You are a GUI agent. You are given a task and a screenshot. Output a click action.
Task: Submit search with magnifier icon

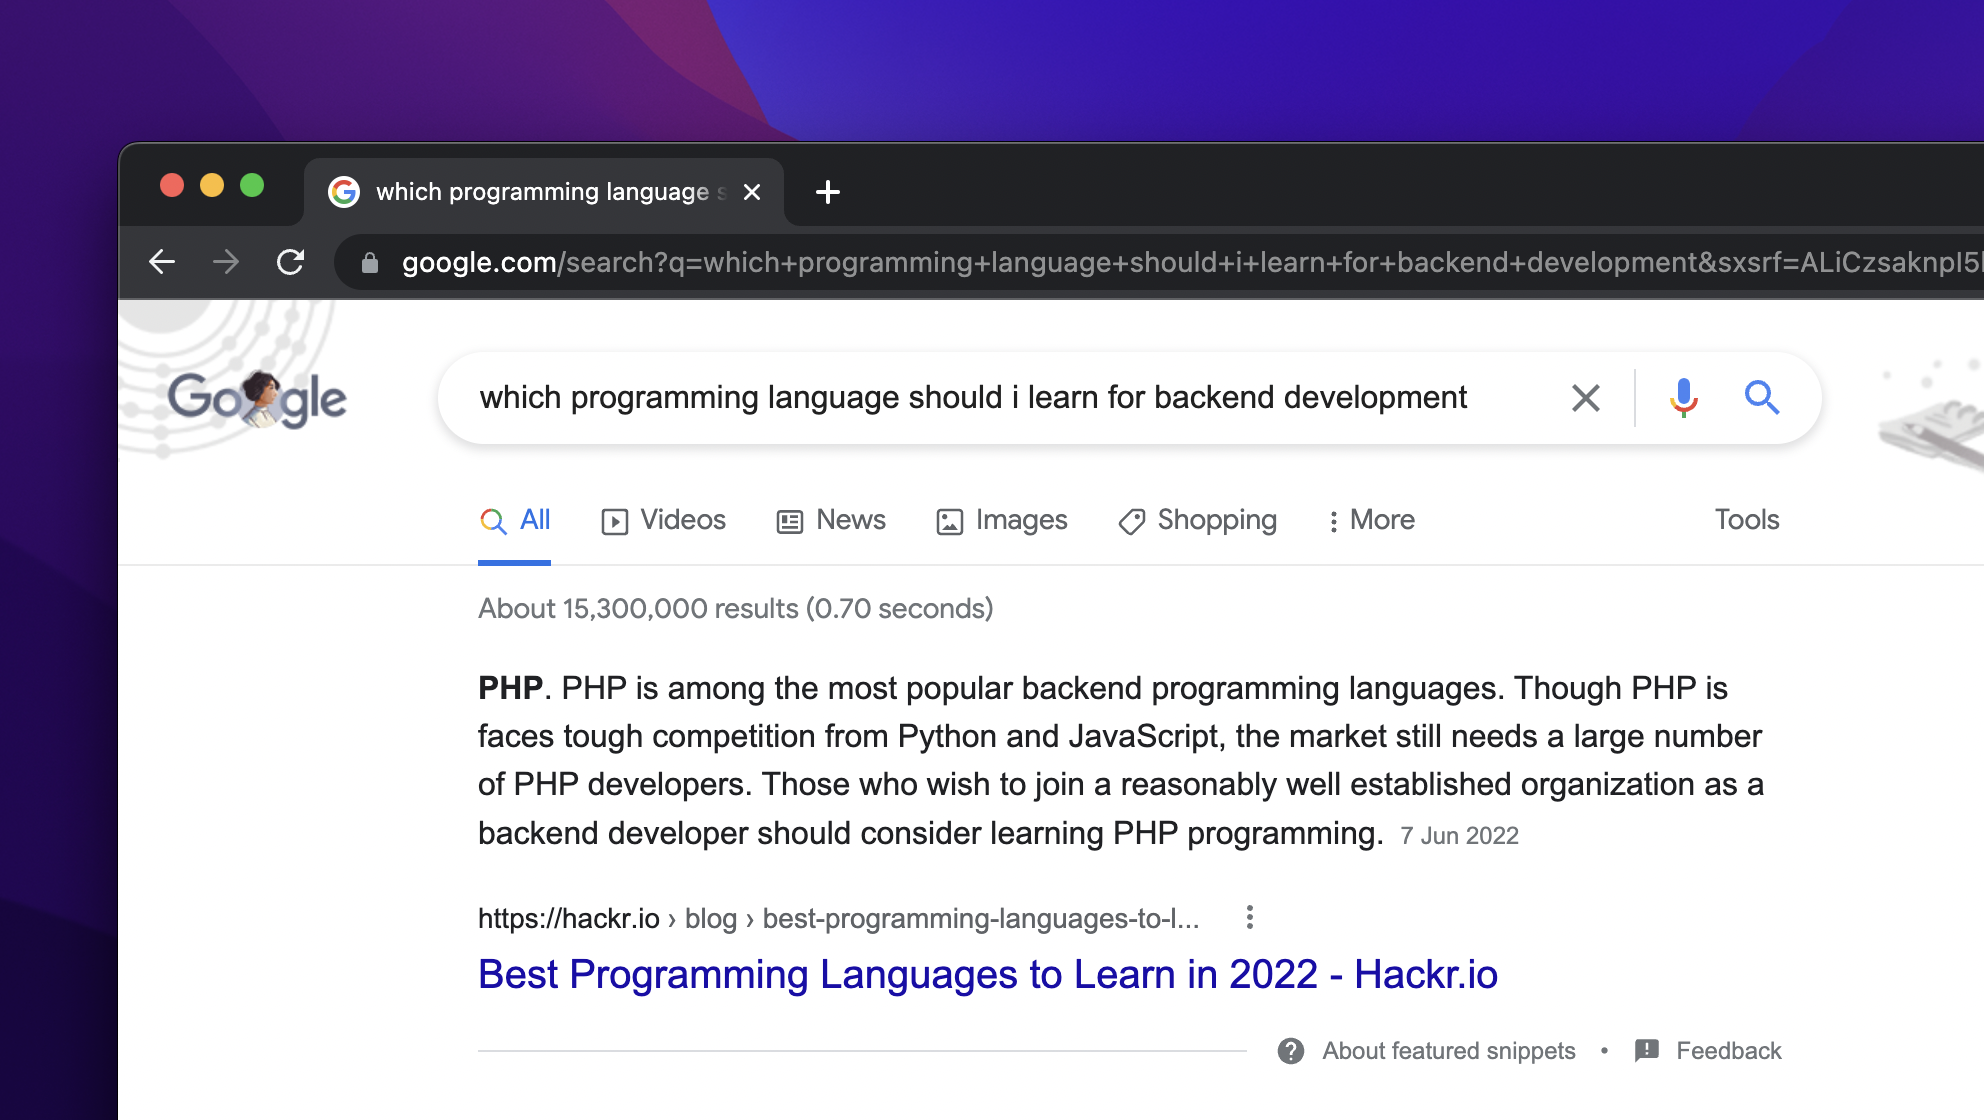tap(1762, 398)
